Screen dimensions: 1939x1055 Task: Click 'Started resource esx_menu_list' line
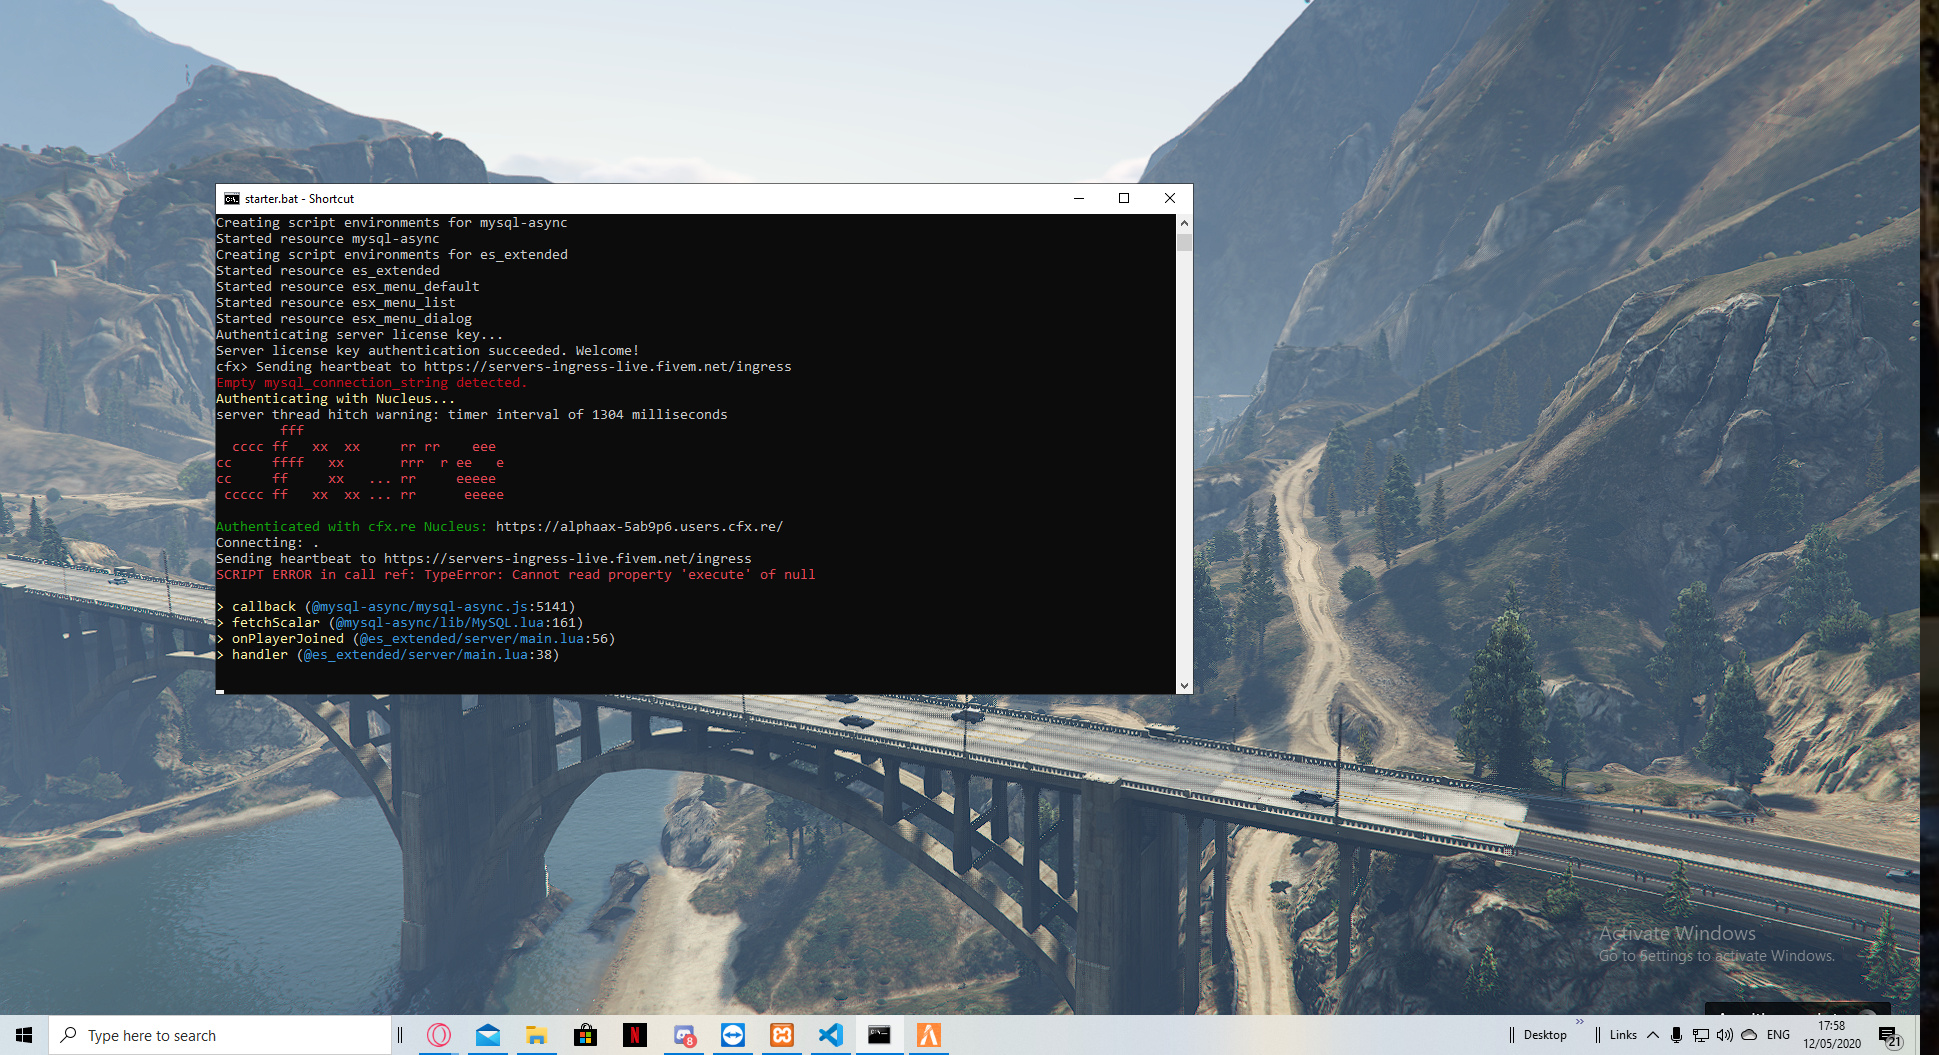[336, 303]
